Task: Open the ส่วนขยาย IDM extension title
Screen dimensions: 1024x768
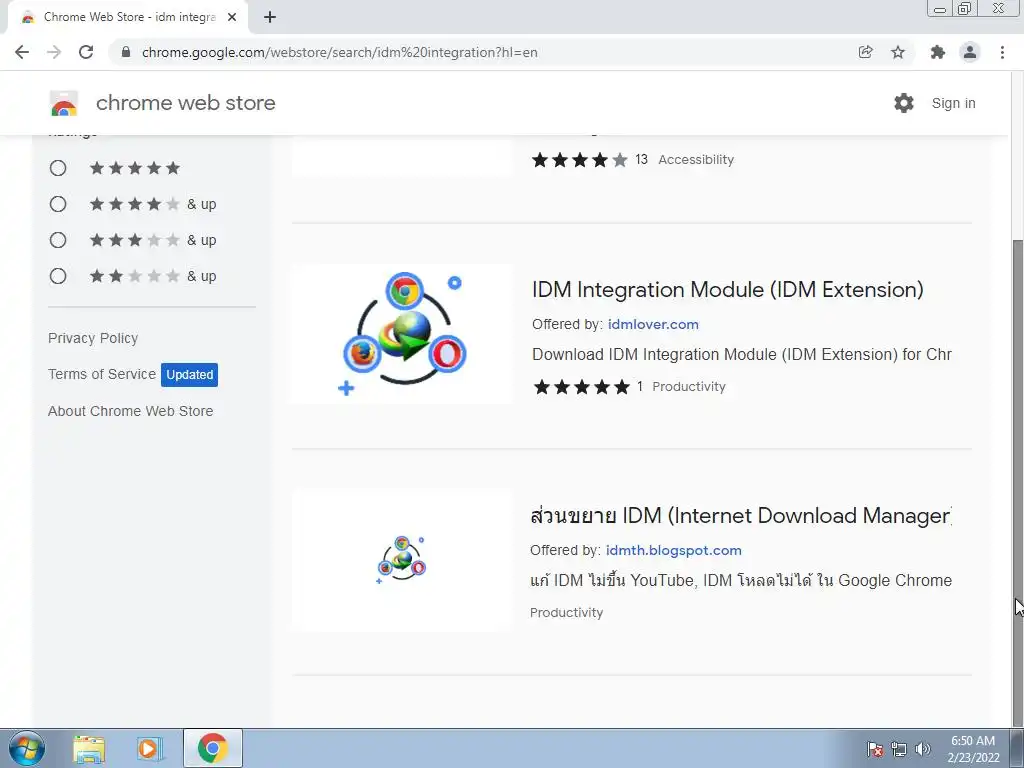Action: point(741,515)
